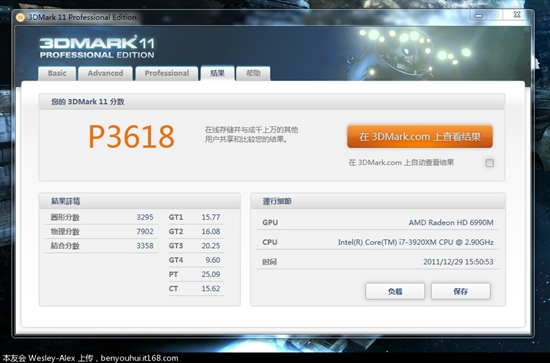Screen dimensions: 550x363
Task: Open the 结果 results tab
Action: click(217, 73)
